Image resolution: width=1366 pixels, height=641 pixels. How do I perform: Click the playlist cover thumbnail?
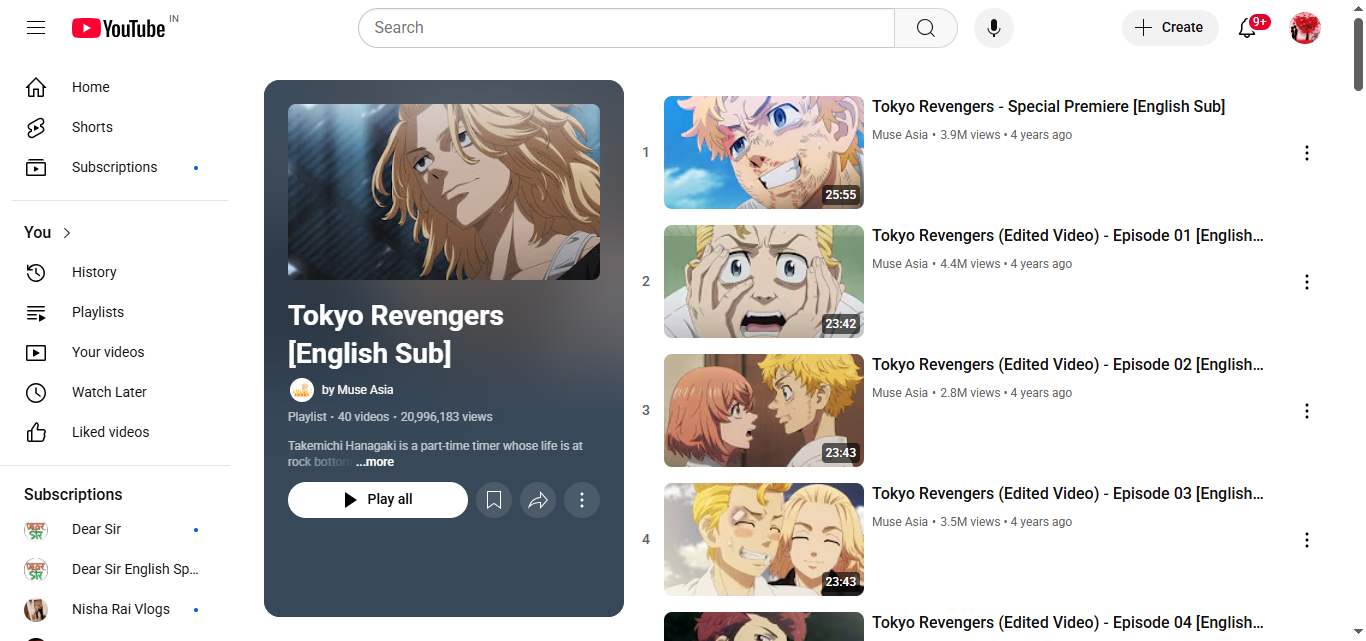tap(444, 192)
